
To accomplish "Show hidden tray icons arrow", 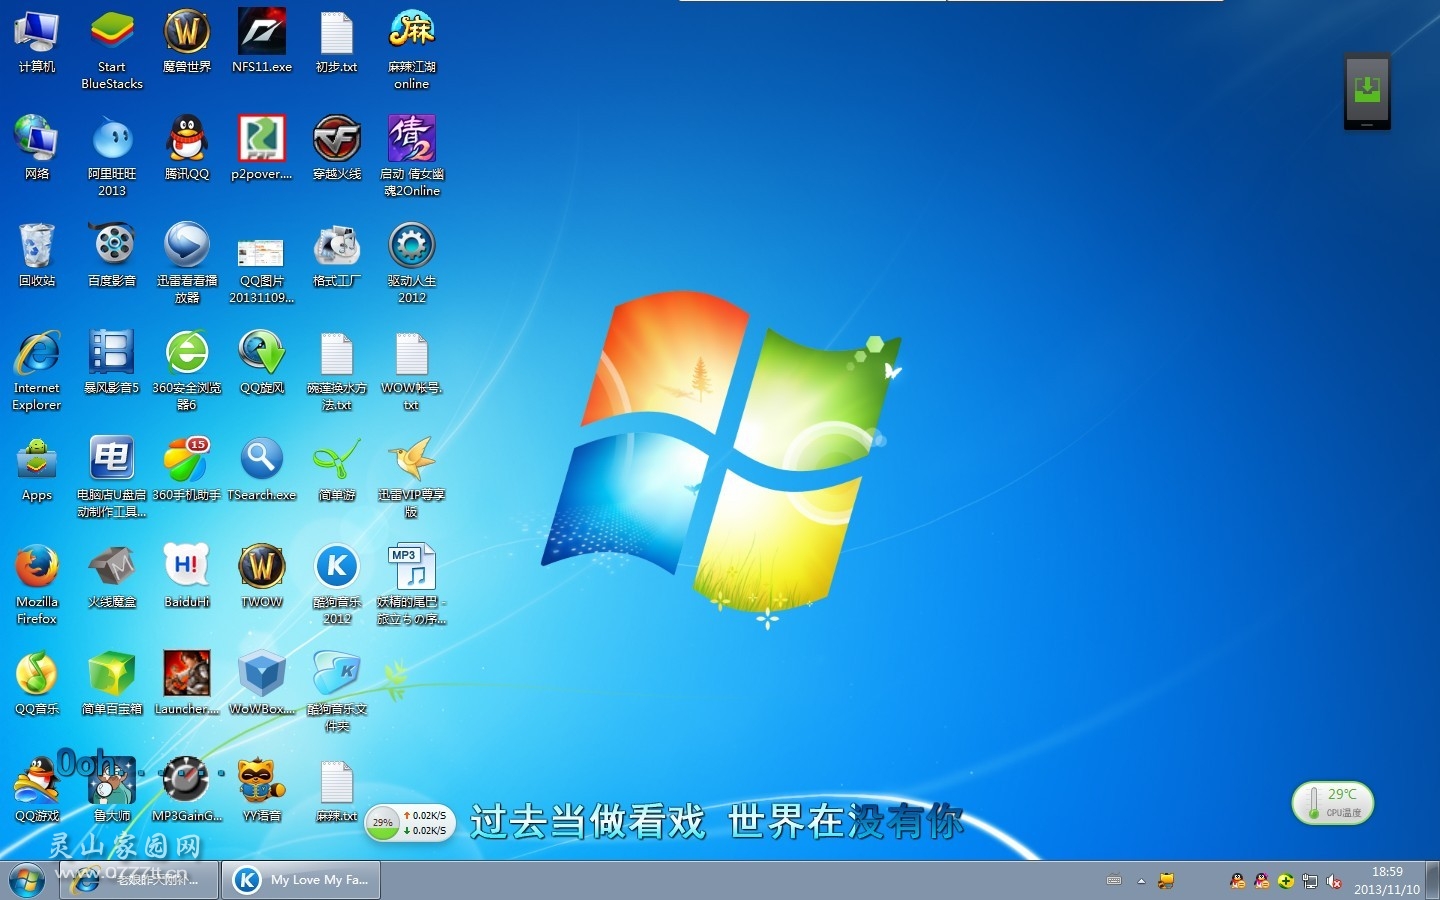I will pos(1141,881).
